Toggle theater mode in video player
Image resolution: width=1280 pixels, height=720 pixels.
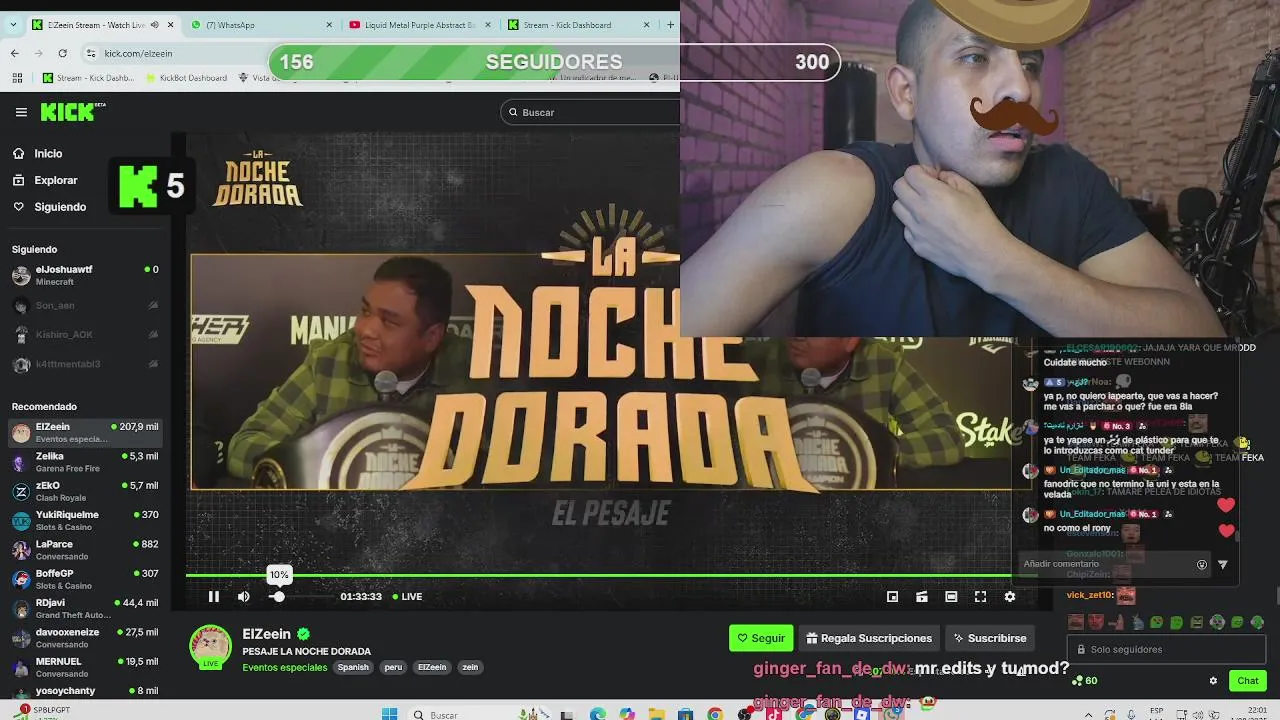(951, 597)
